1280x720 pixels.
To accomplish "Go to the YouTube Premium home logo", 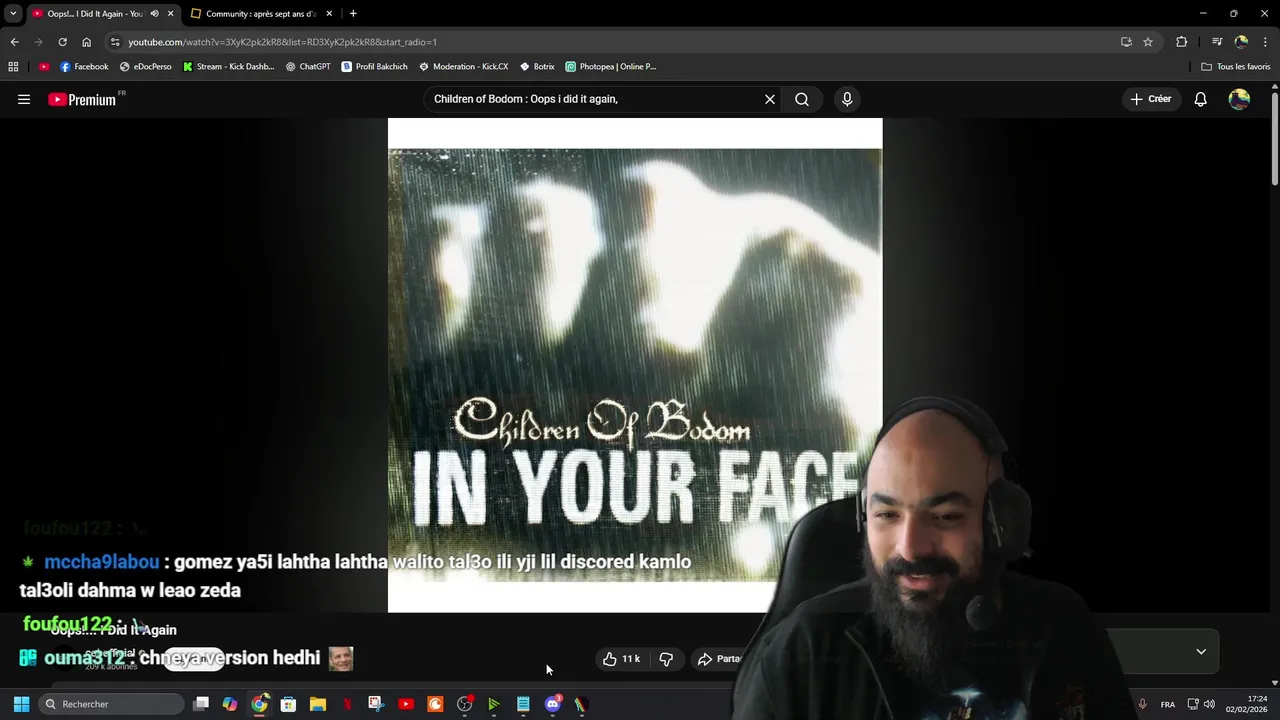I will [x=84, y=99].
